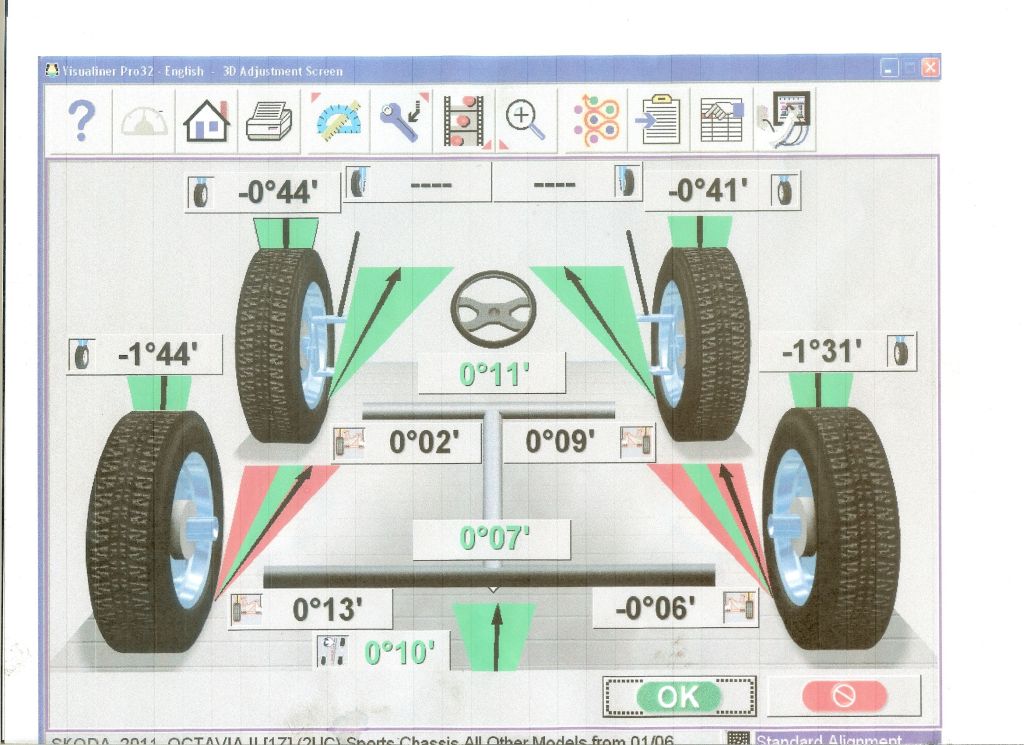Select rear right toe value -0°06'
This screenshot has height=745, width=1024.
[x=655, y=608]
